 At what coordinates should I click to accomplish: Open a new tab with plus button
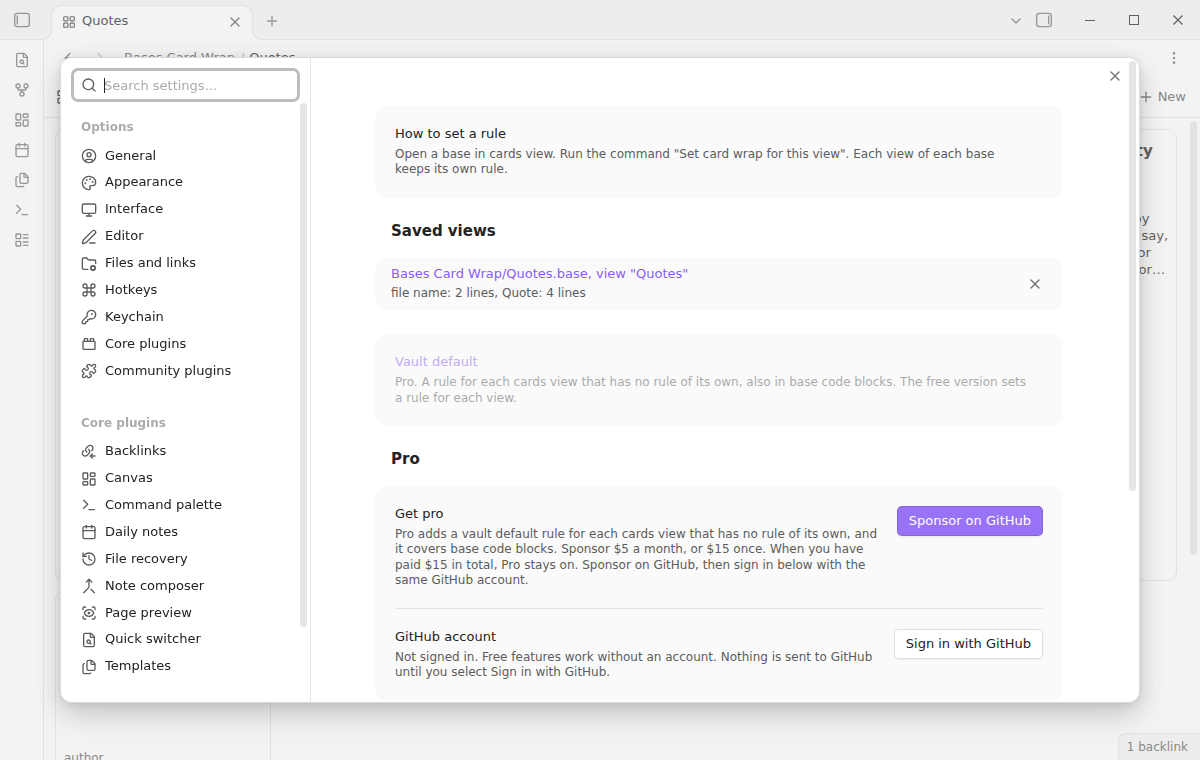point(272,21)
